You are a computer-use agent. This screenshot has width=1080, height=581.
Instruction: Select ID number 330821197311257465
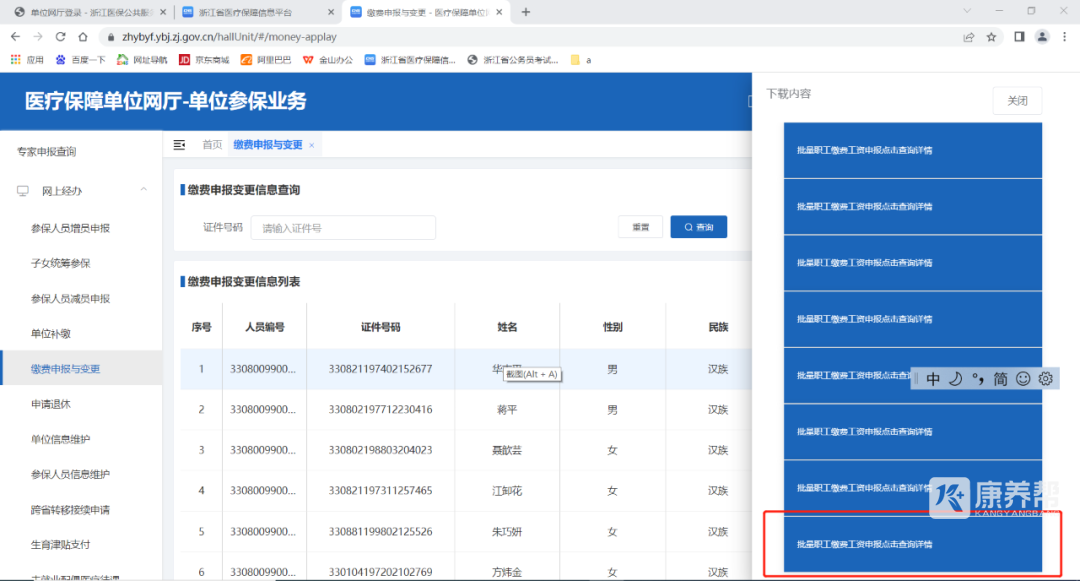pyautogui.click(x=380, y=491)
